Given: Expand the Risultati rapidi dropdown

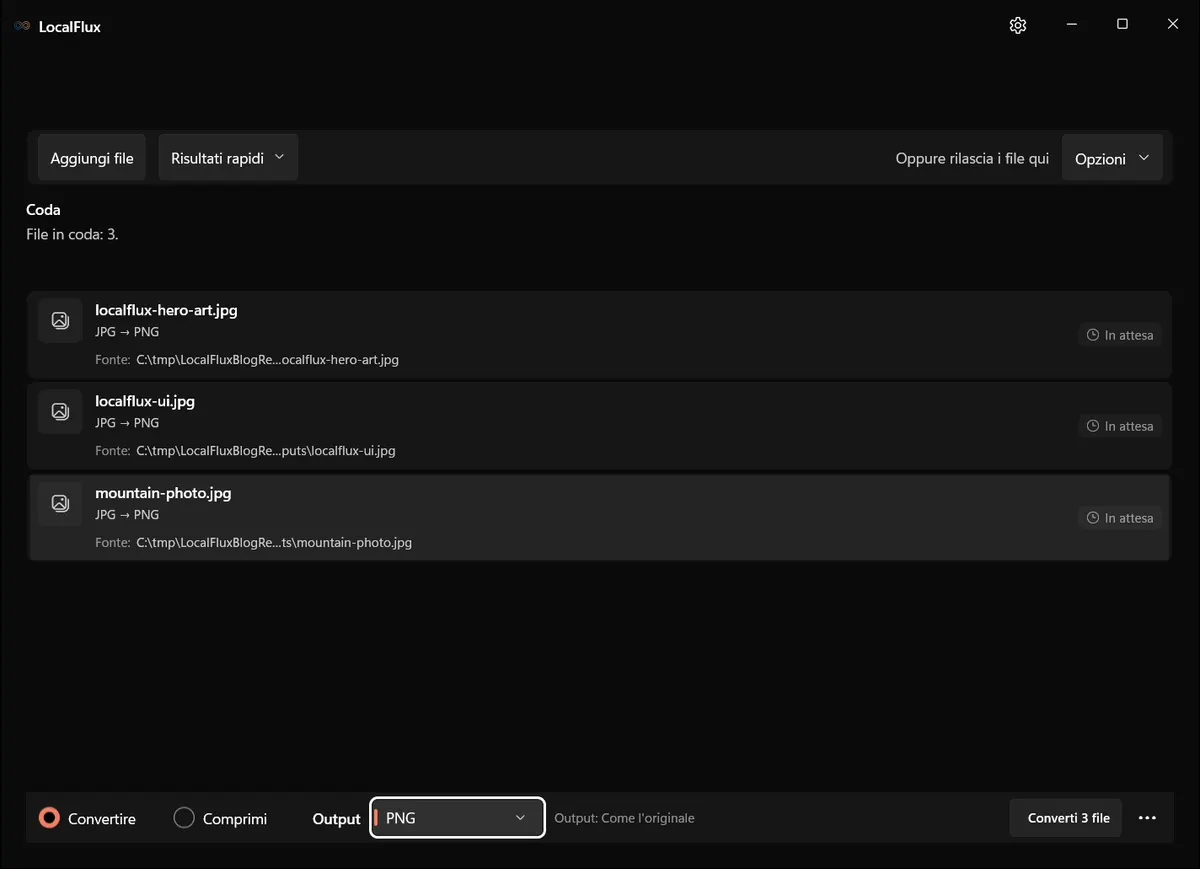Looking at the screenshot, I should (x=228, y=158).
